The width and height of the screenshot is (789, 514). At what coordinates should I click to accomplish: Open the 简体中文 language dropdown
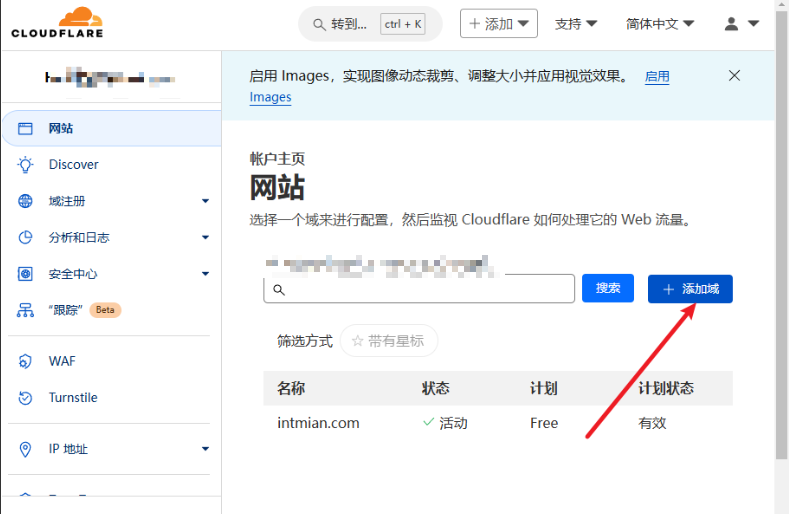pos(659,24)
